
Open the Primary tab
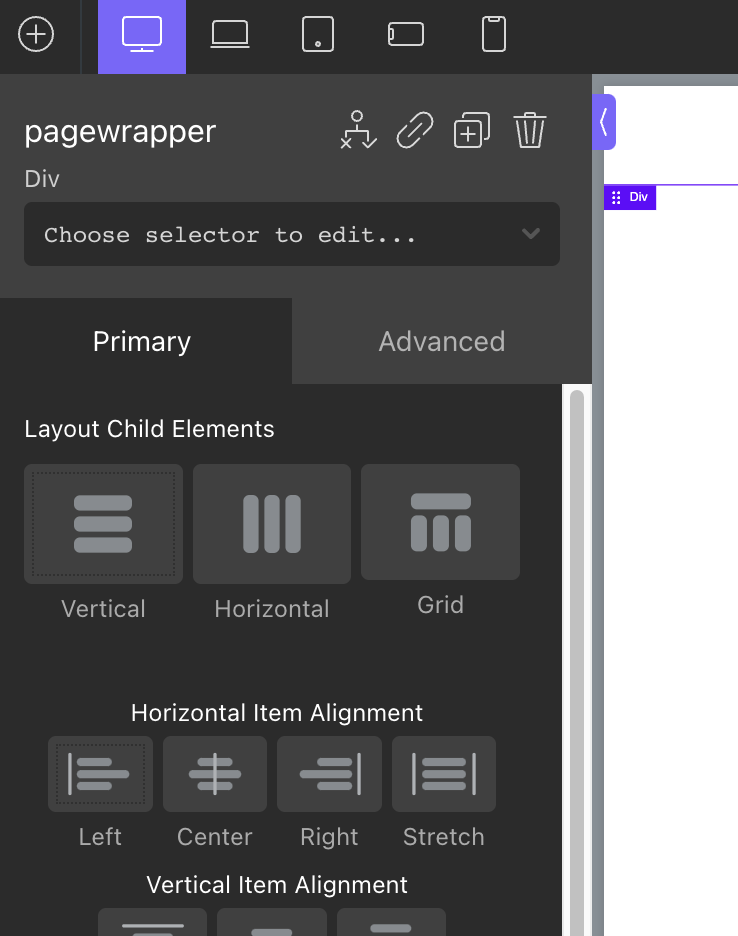[141, 341]
